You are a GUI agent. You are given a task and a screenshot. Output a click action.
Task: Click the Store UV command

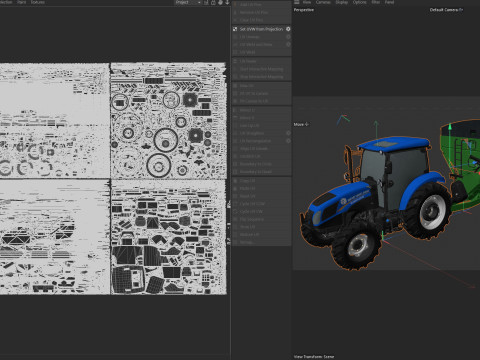[x=262, y=227]
